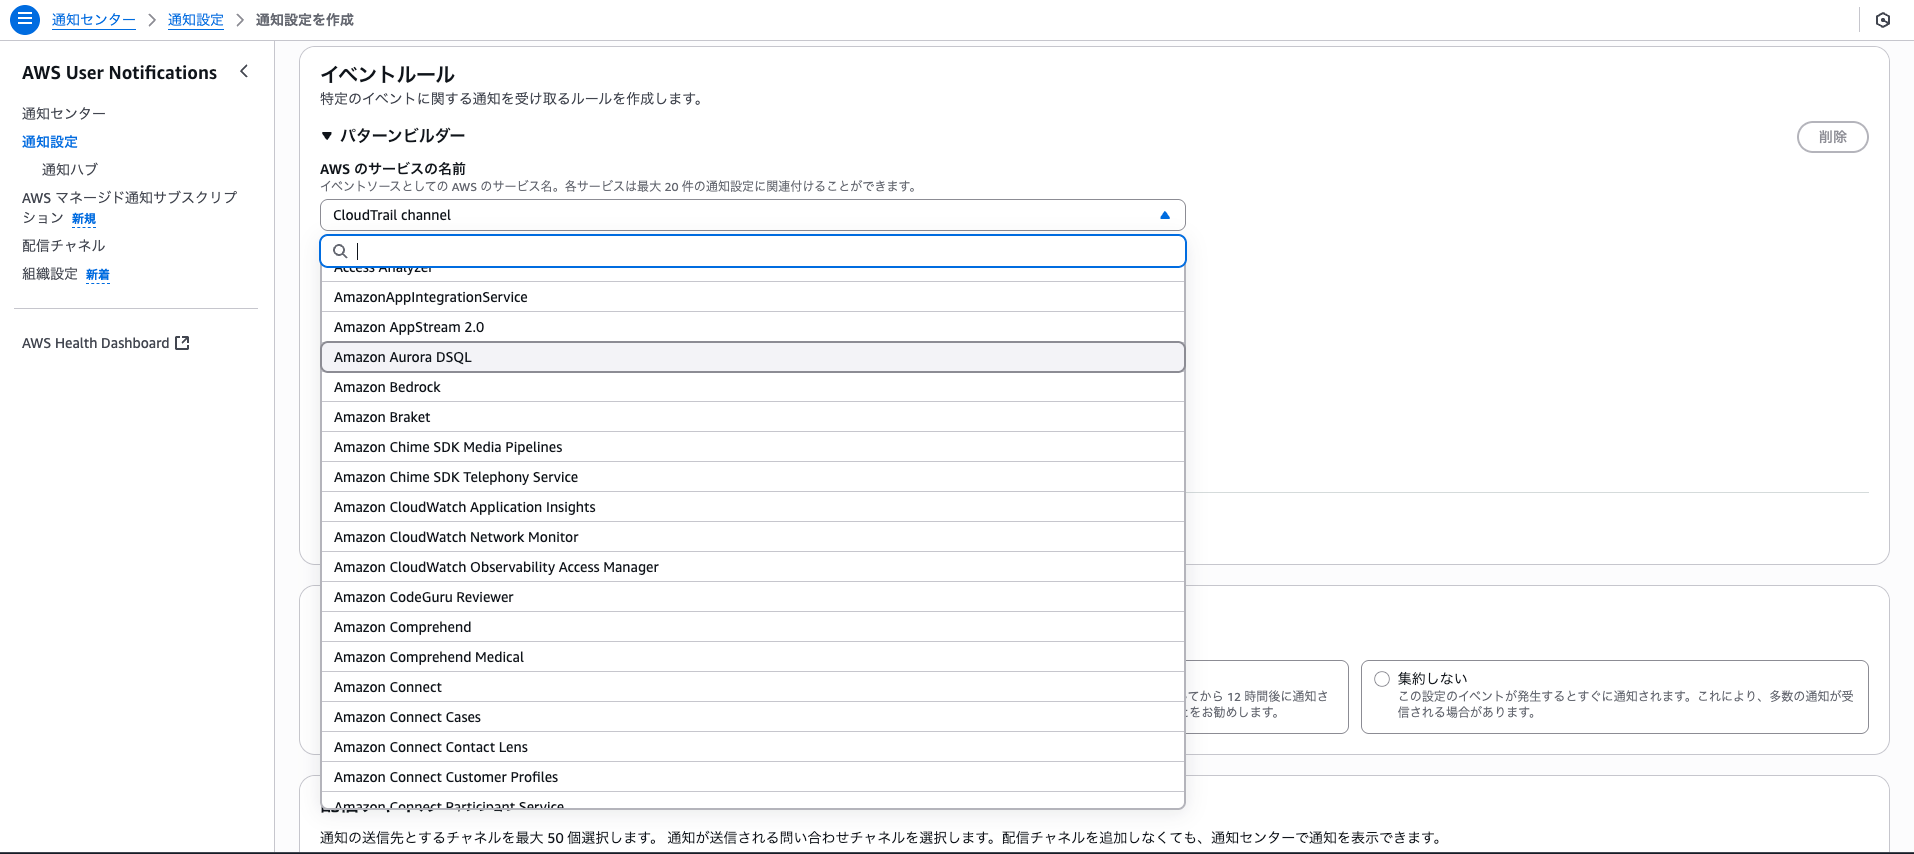Select Amazon Aurora DSQL option

[x=752, y=357]
